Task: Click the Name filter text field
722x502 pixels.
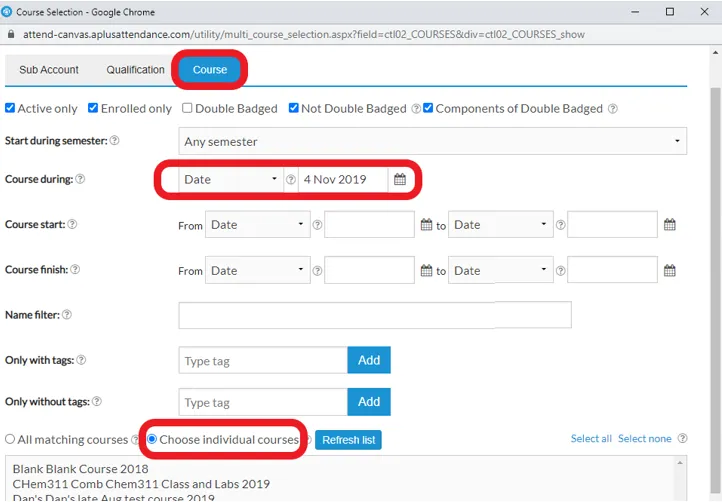Action: click(375, 315)
